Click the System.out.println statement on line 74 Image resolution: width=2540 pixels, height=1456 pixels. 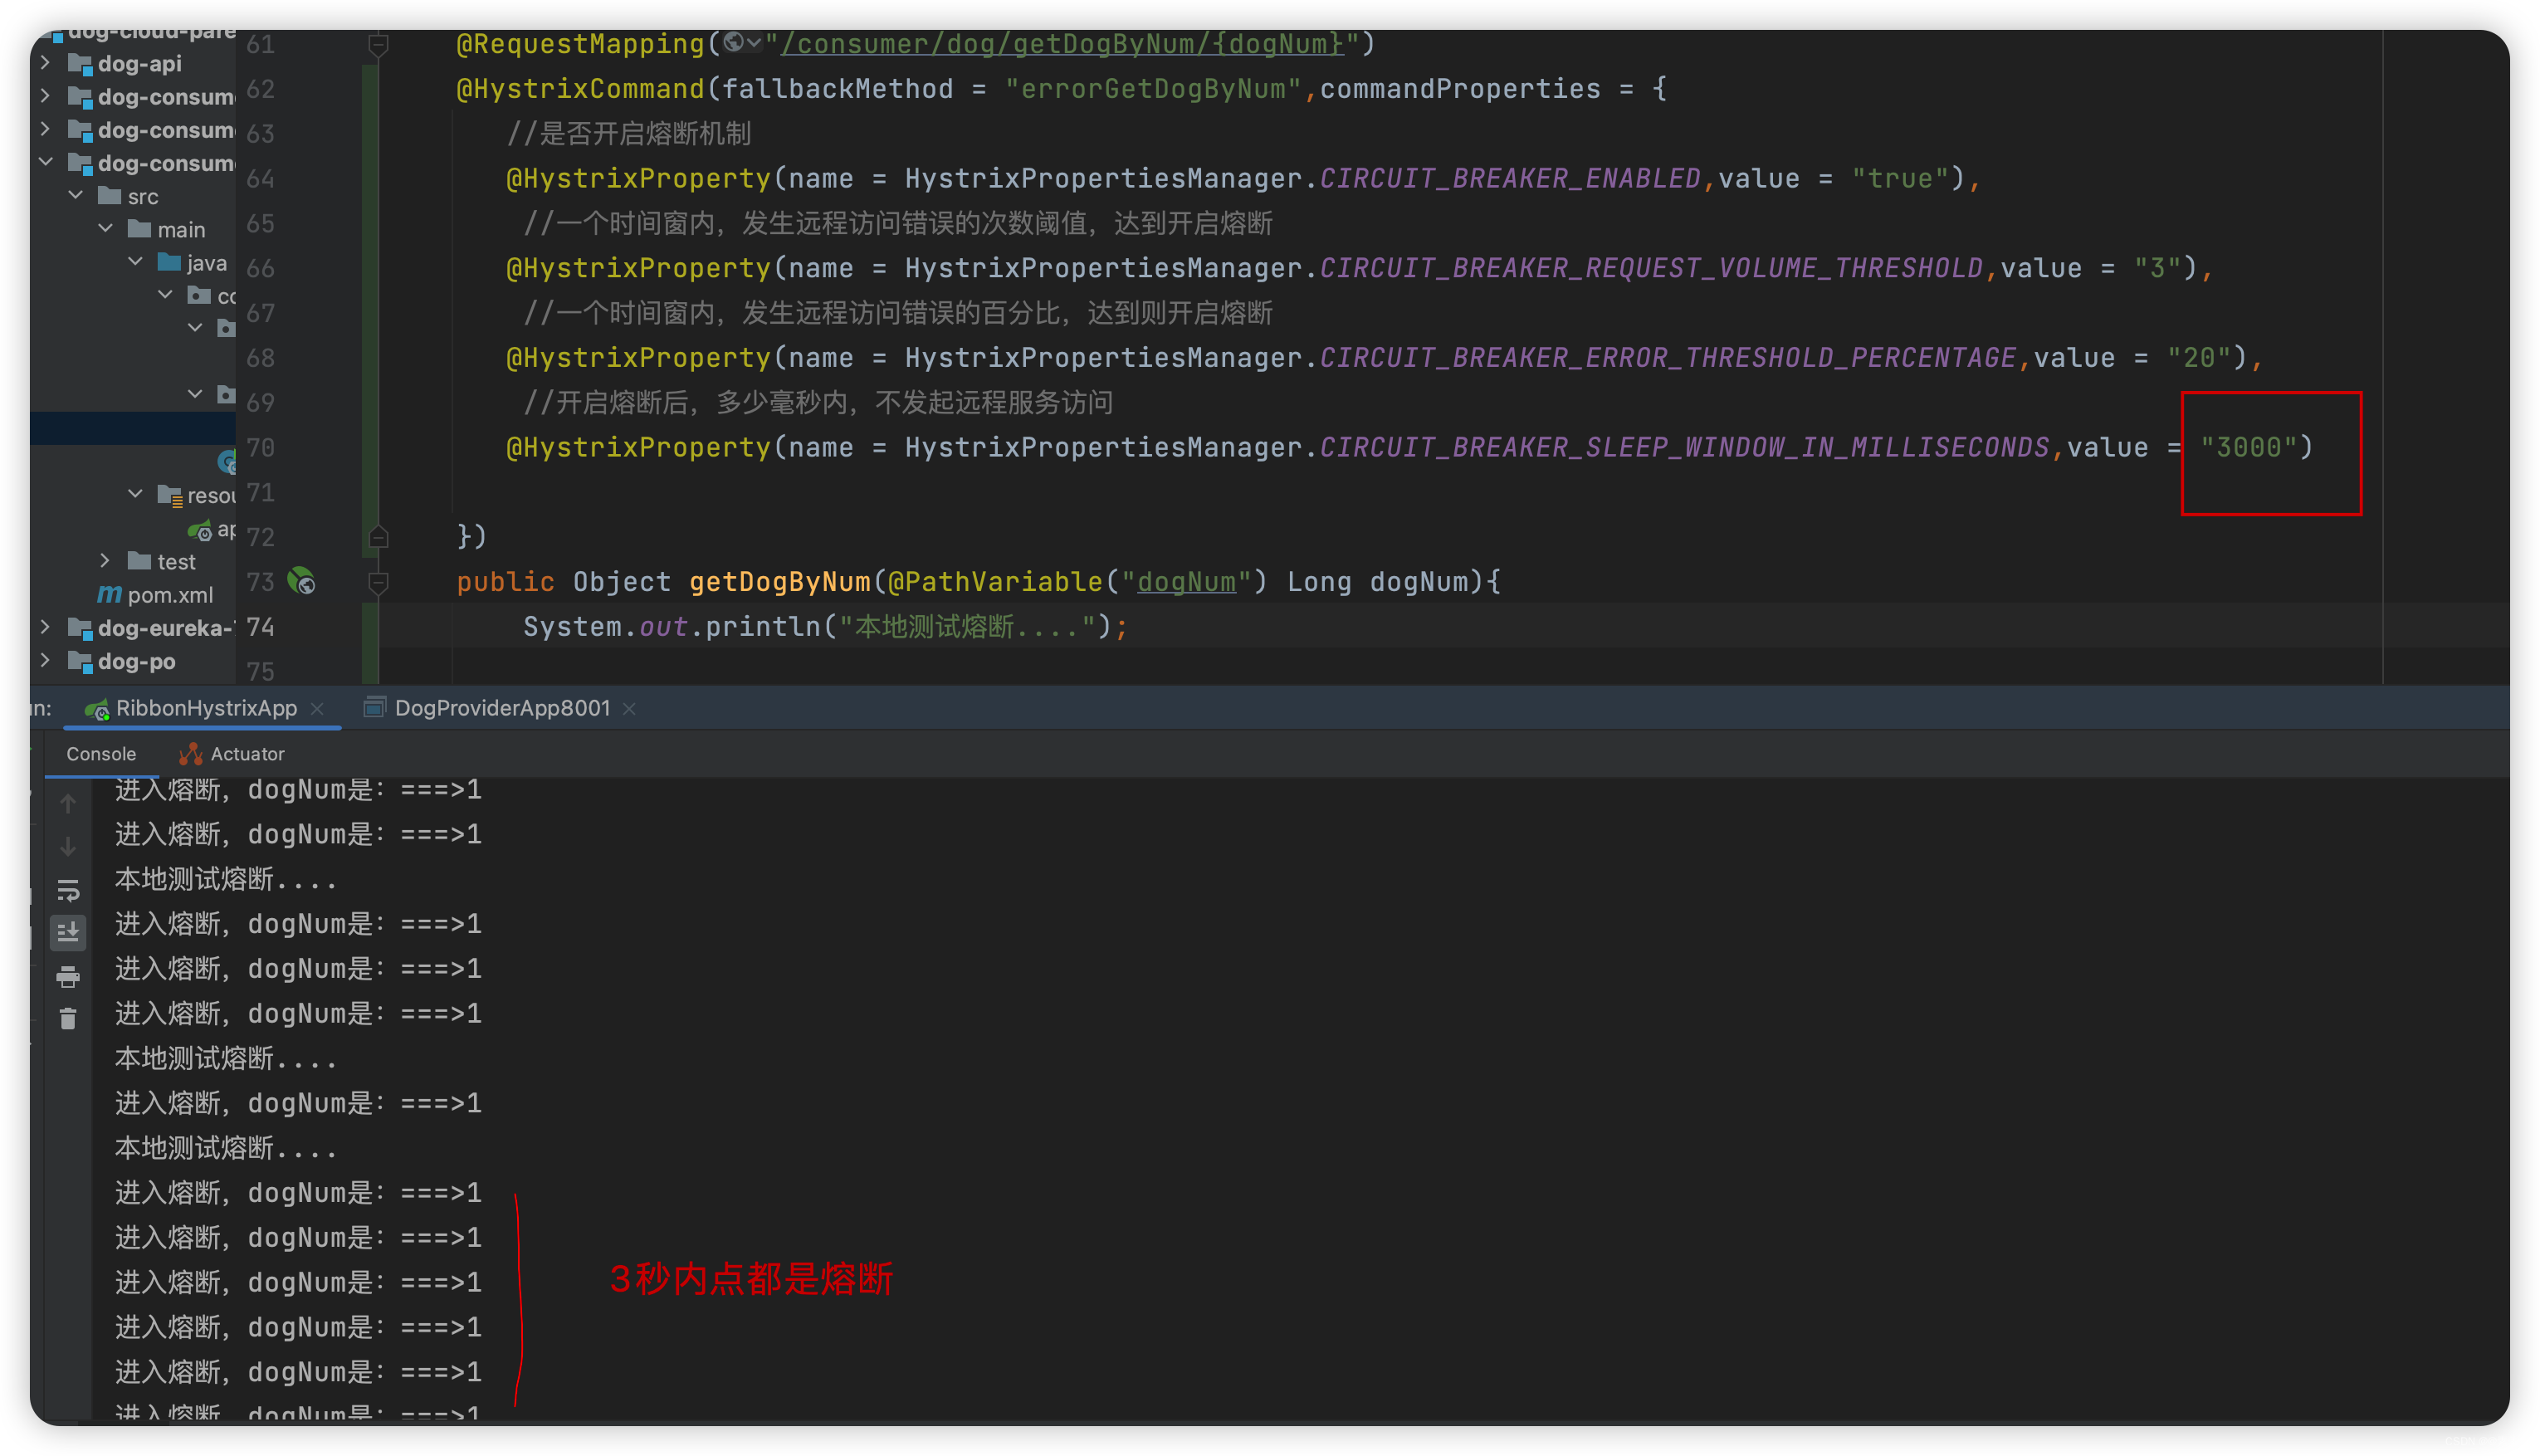pos(825,627)
